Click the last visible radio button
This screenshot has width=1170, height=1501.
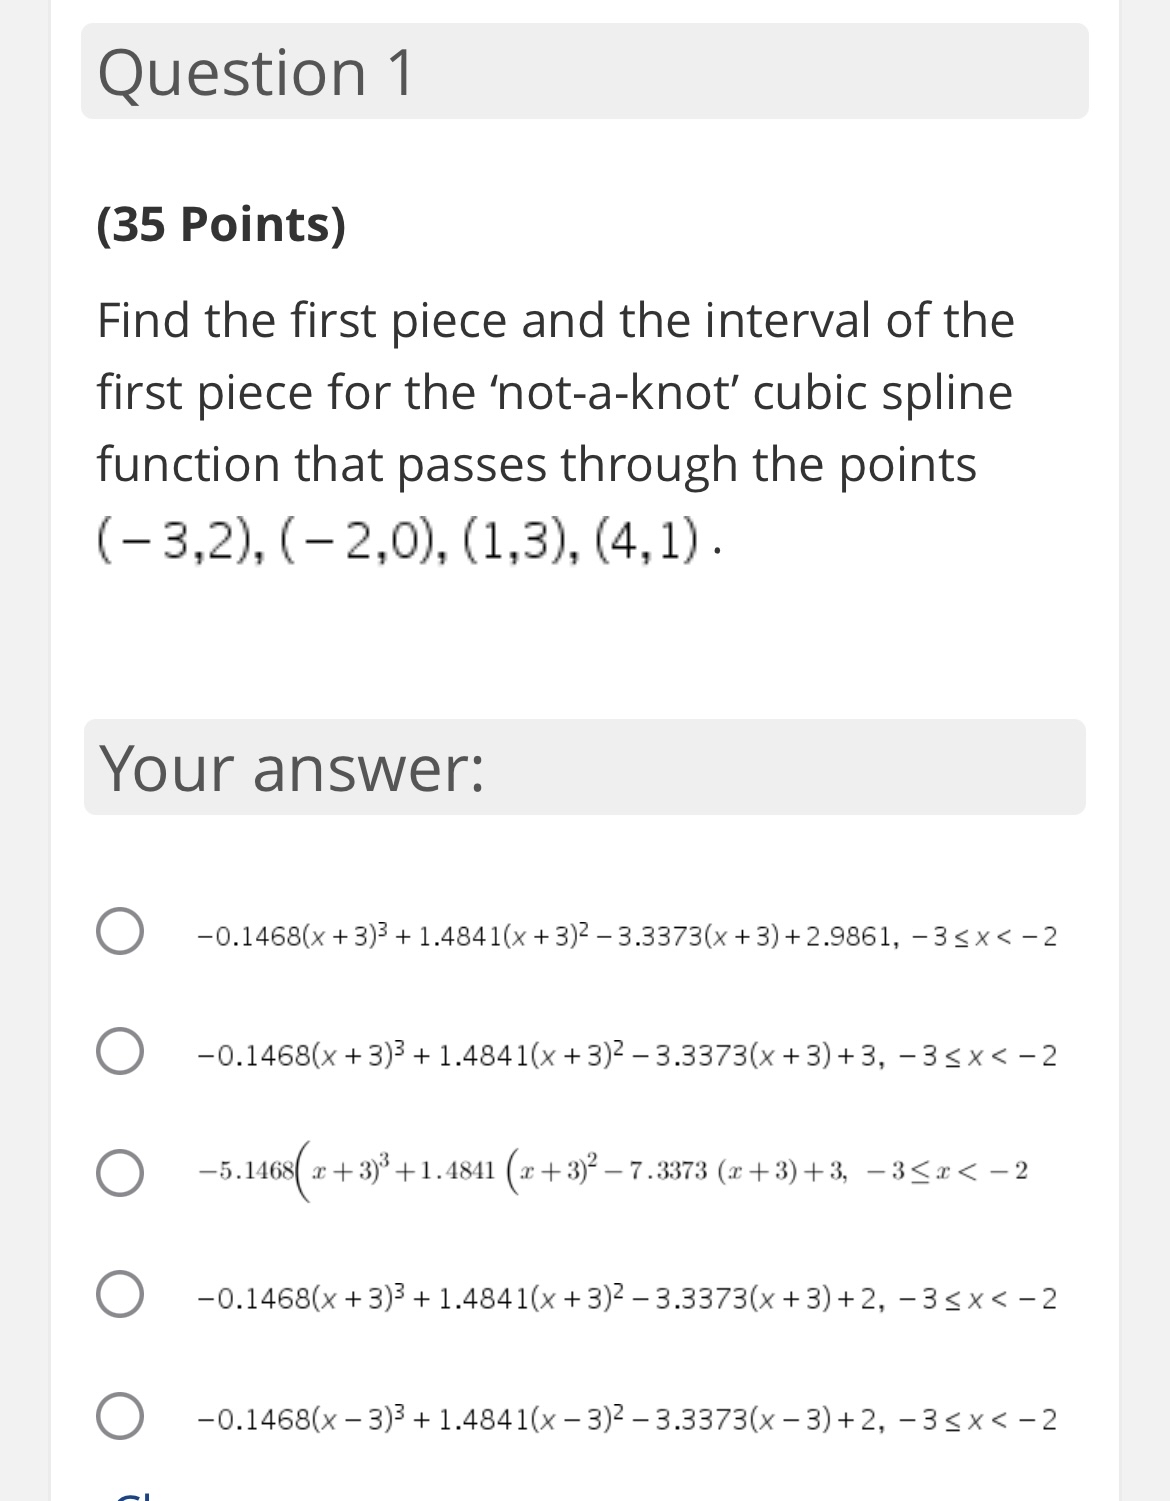coord(120,1416)
